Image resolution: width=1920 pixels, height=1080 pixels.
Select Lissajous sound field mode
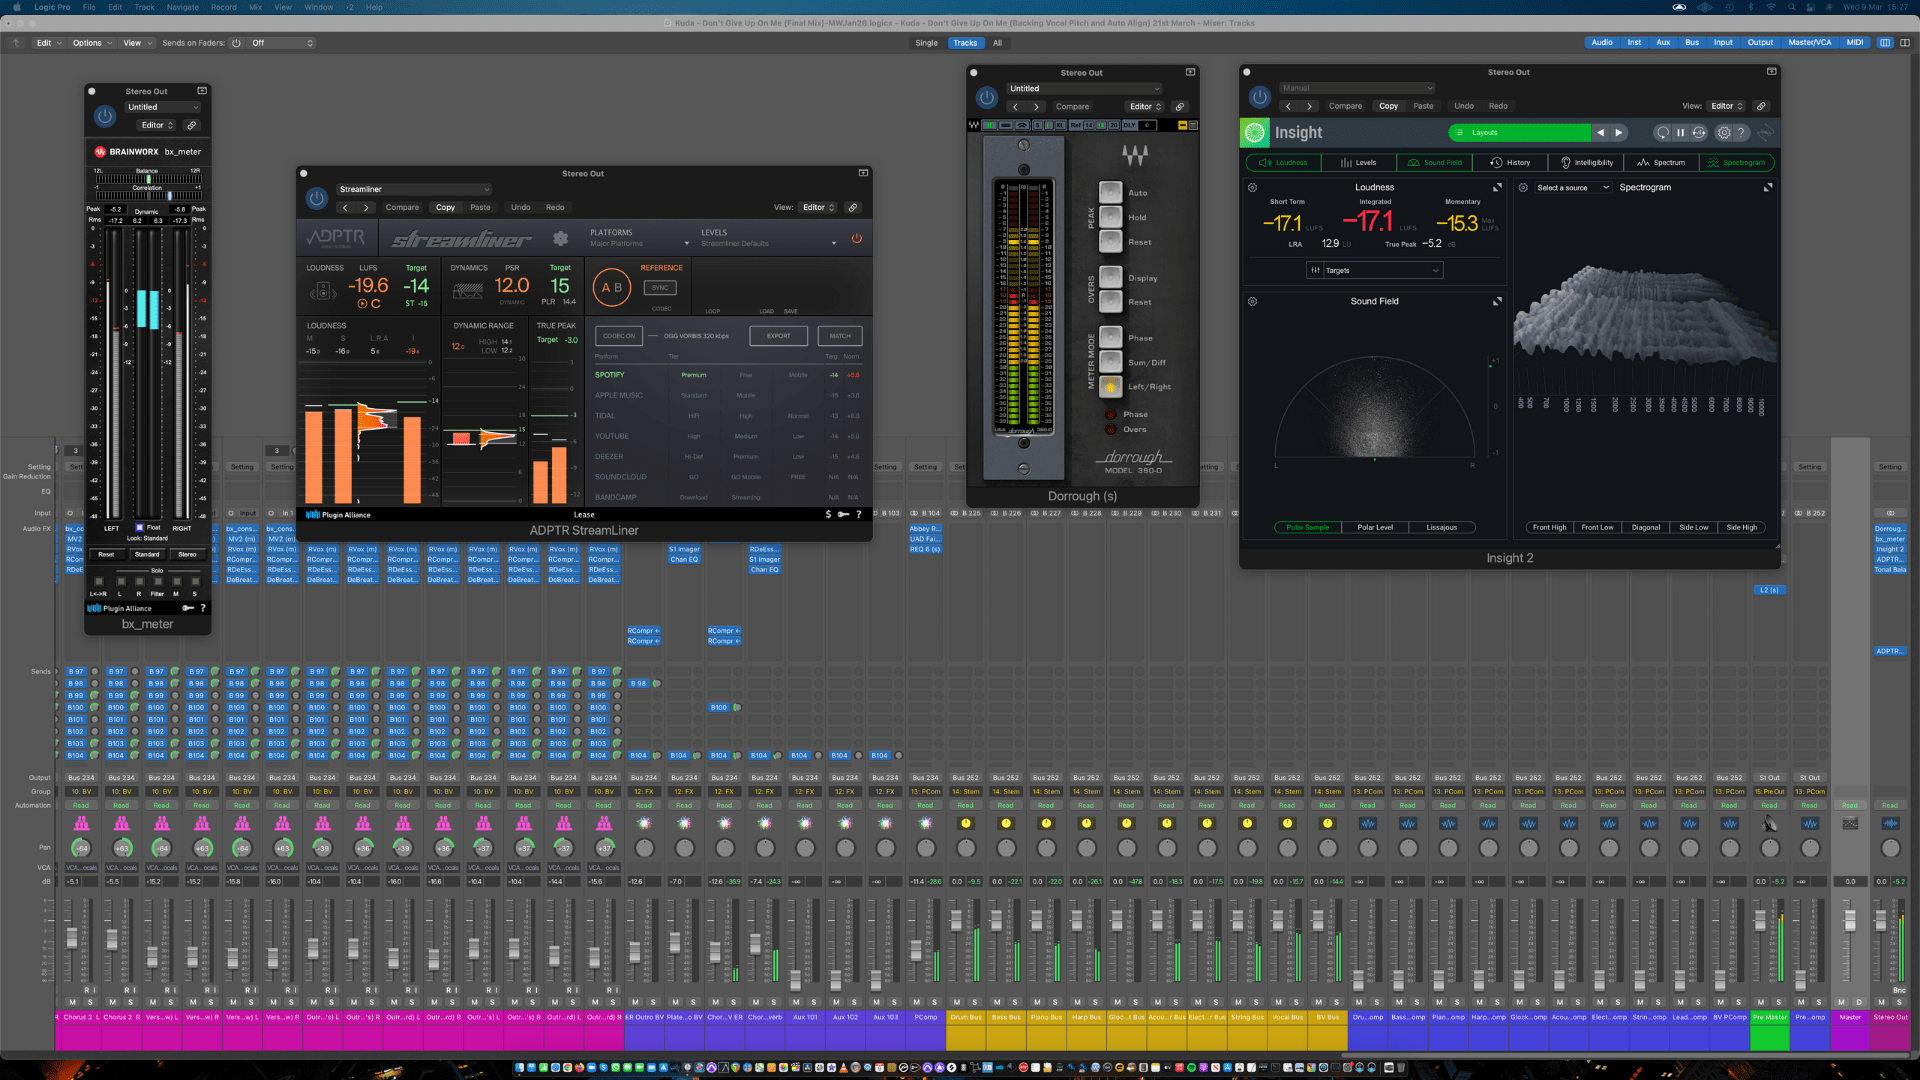click(1441, 527)
